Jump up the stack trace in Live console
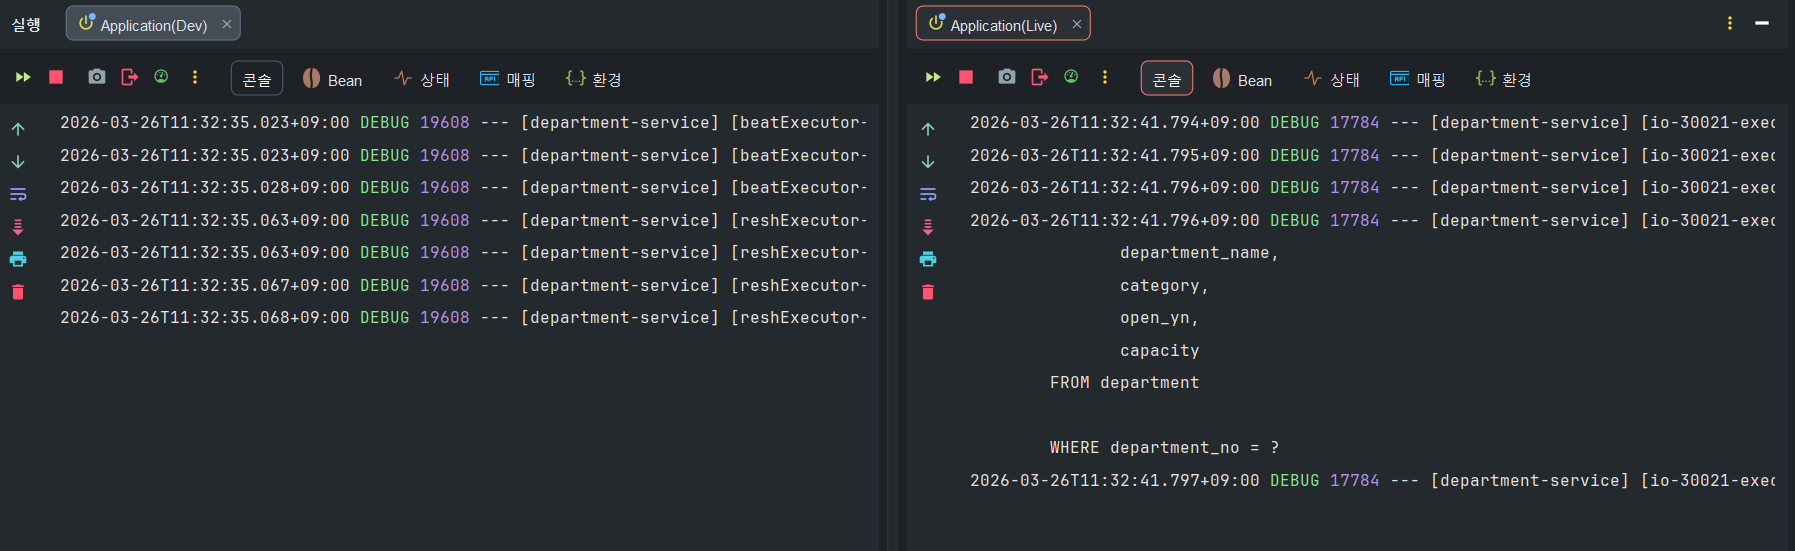Screen dimensions: 1795x551 click(x=928, y=129)
